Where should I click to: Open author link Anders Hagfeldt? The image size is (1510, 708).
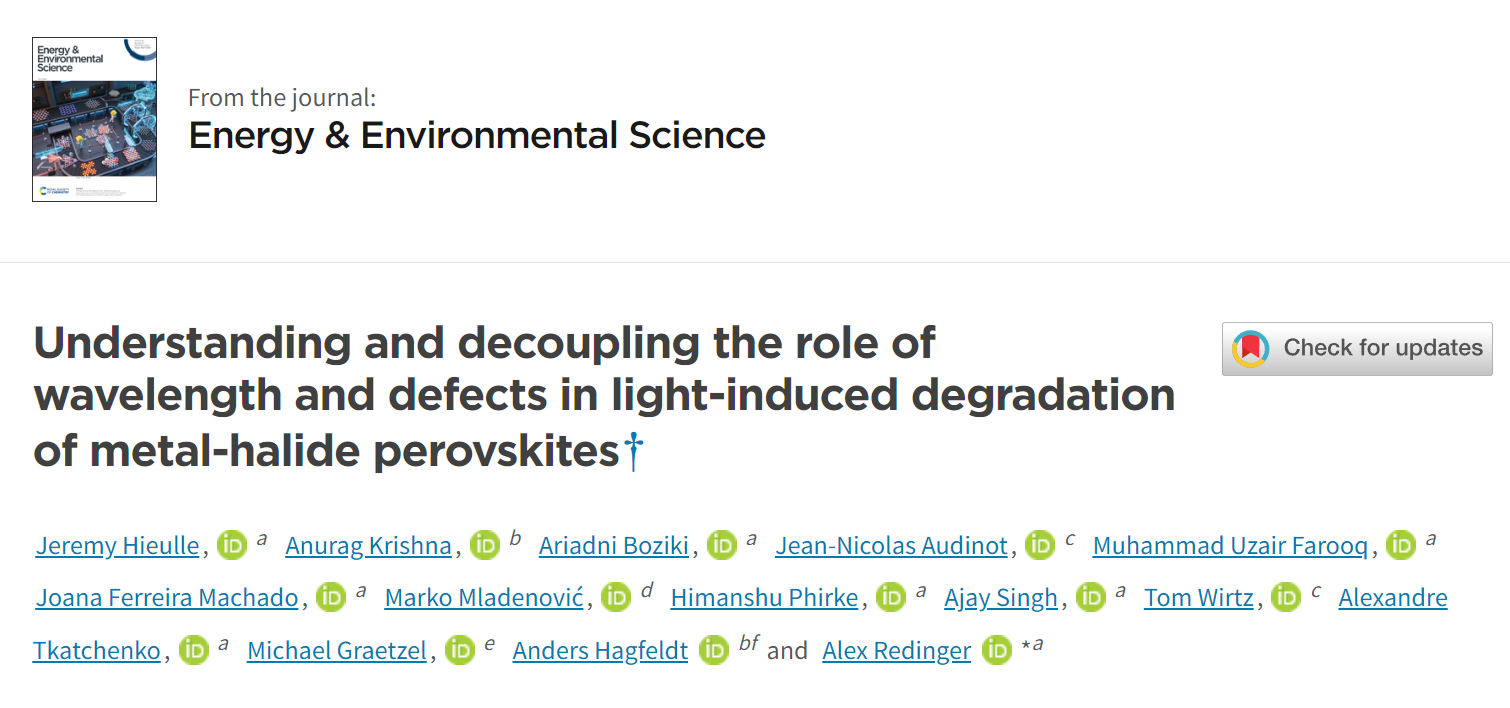(x=600, y=651)
